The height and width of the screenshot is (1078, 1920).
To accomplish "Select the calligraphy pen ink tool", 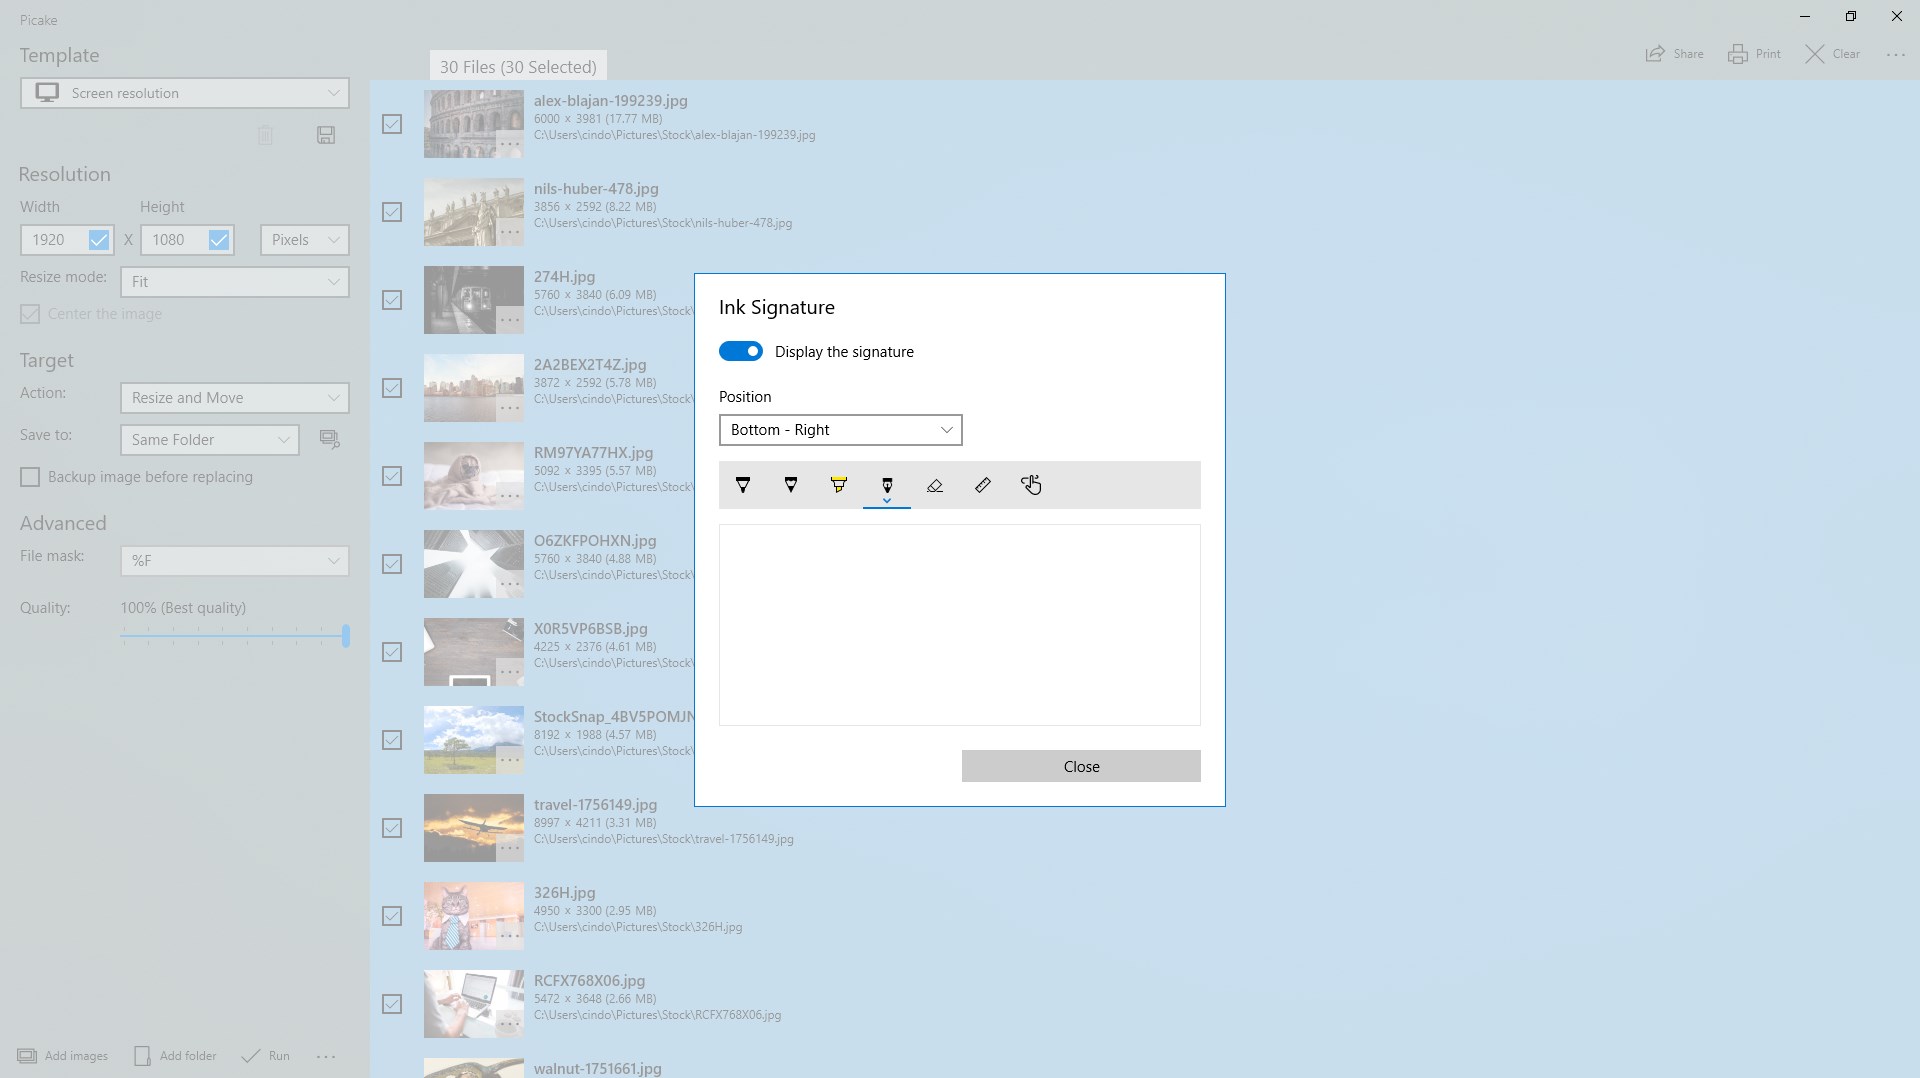I will (887, 485).
